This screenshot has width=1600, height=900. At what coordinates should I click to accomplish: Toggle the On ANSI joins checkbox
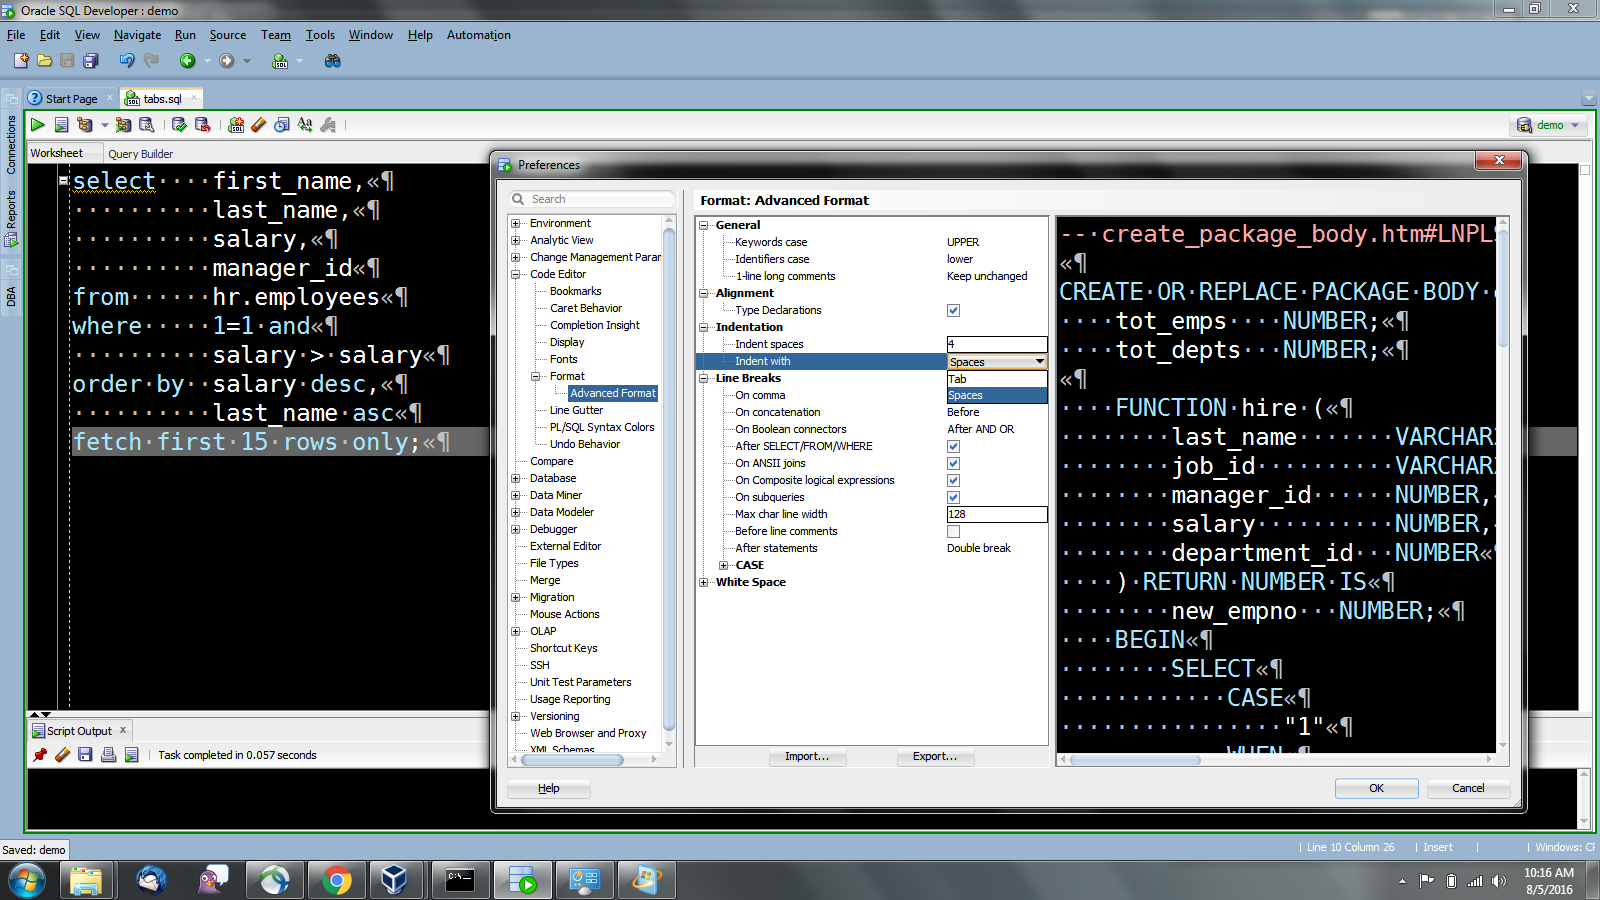click(954, 463)
